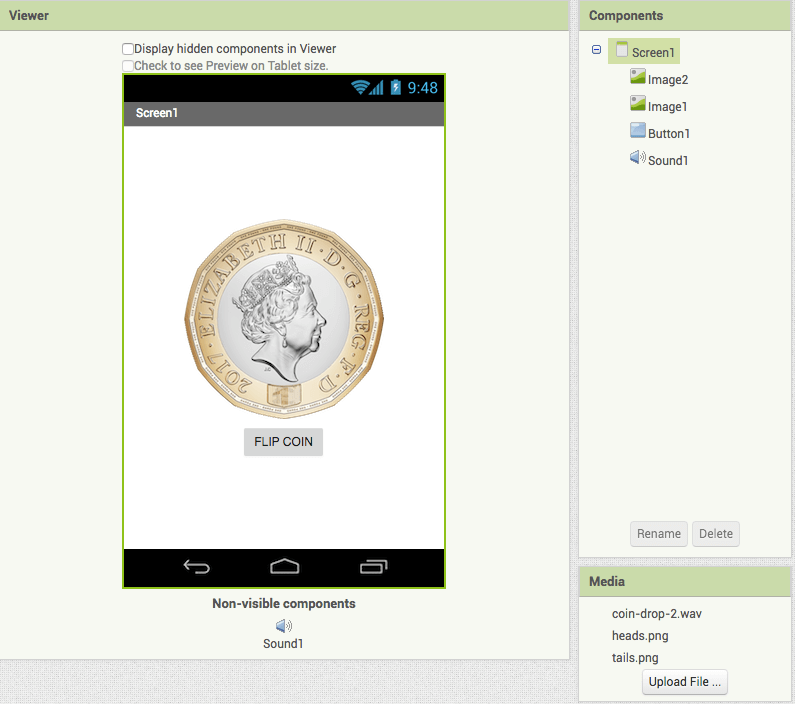Click the Sound1 speaker icon in Components
The width and height of the screenshot is (795, 704).
tap(637, 157)
